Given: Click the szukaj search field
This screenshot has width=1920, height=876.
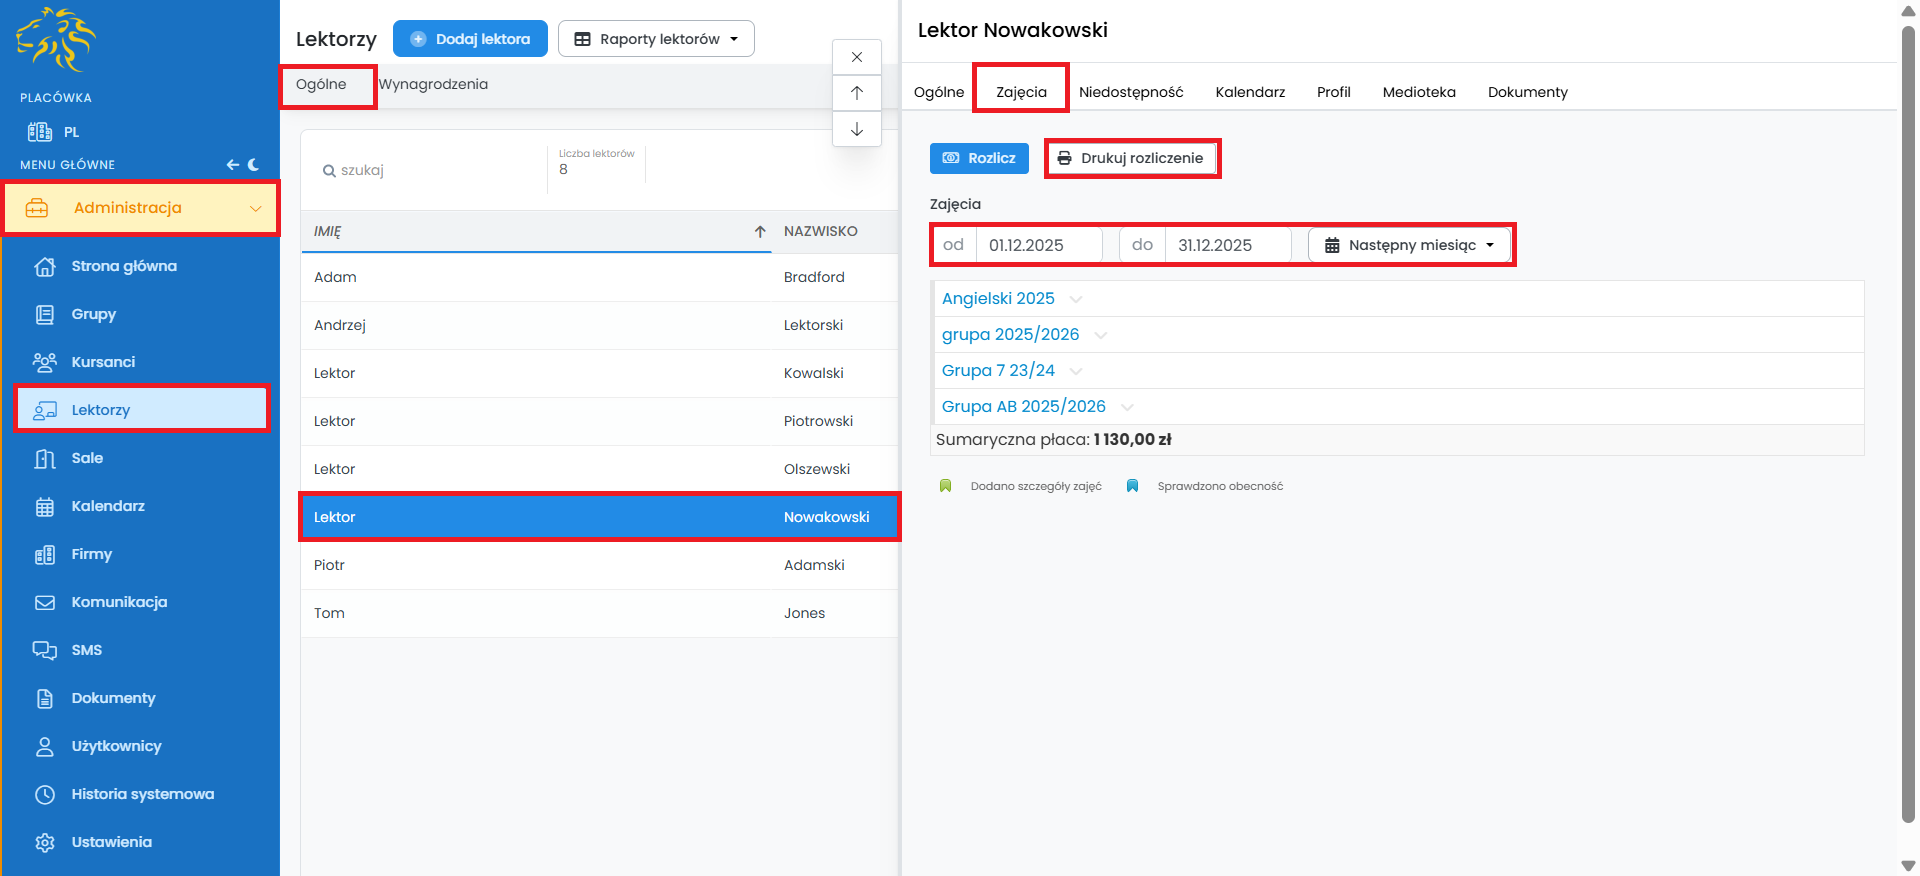Looking at the screenshot, I should (x=430, y=171).
